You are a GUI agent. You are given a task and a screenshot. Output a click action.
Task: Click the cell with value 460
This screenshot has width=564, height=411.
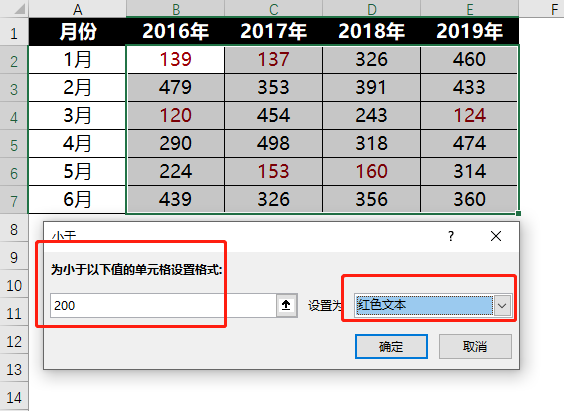point(470,60)
